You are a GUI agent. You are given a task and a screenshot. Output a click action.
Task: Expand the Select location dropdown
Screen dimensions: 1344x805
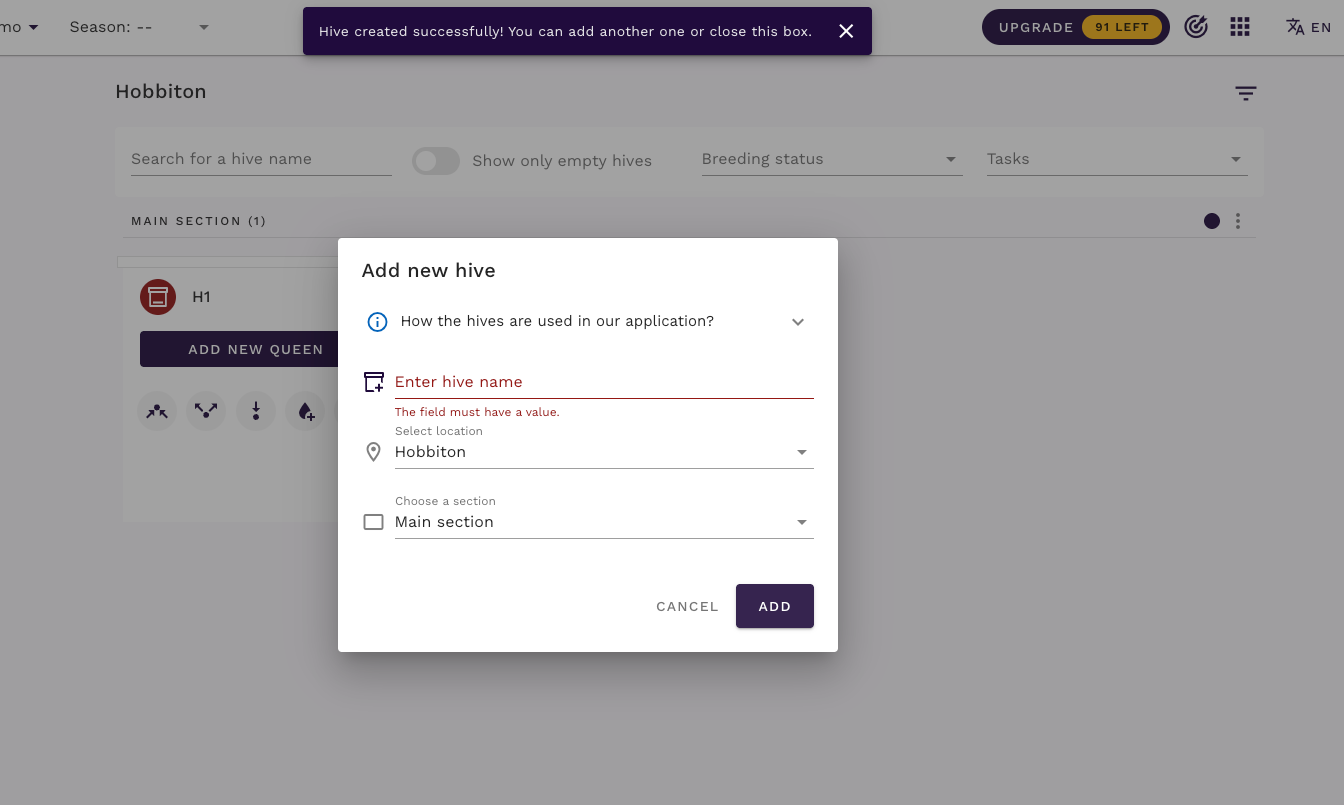click(603, 452)
